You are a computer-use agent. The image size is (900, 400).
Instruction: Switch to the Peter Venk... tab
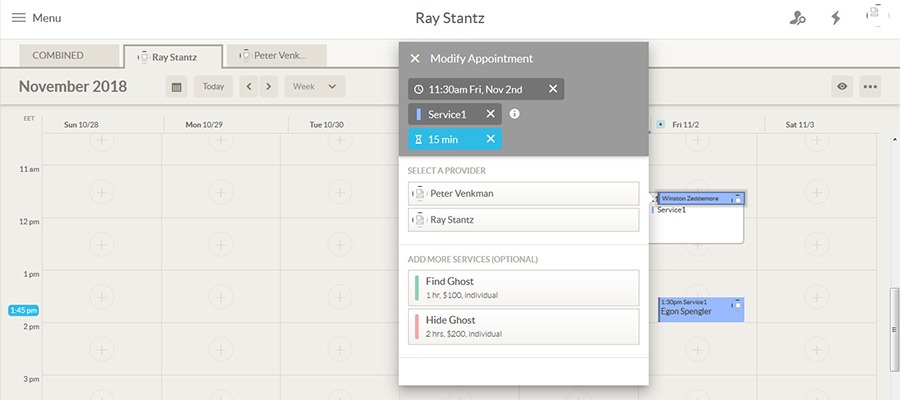point(277,56)
